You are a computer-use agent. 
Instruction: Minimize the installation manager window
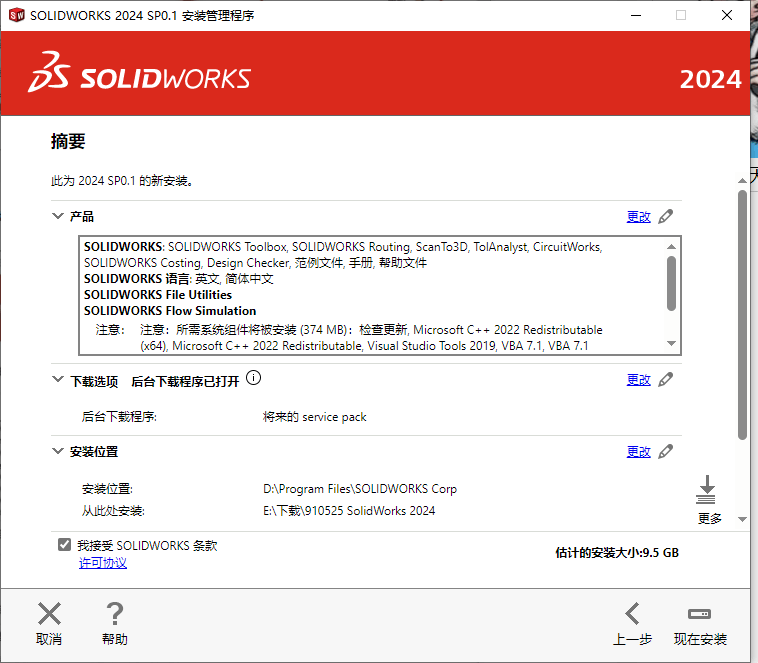(636, 15)
